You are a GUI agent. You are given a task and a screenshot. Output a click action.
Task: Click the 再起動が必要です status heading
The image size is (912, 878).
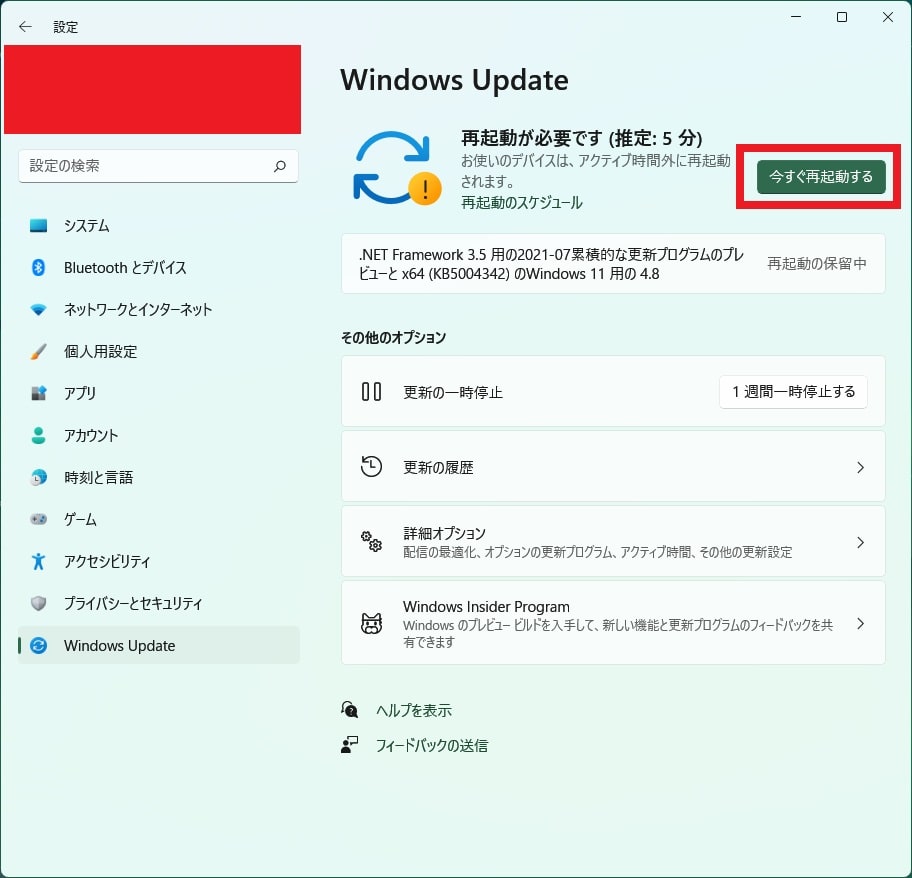tap(582, 138)
